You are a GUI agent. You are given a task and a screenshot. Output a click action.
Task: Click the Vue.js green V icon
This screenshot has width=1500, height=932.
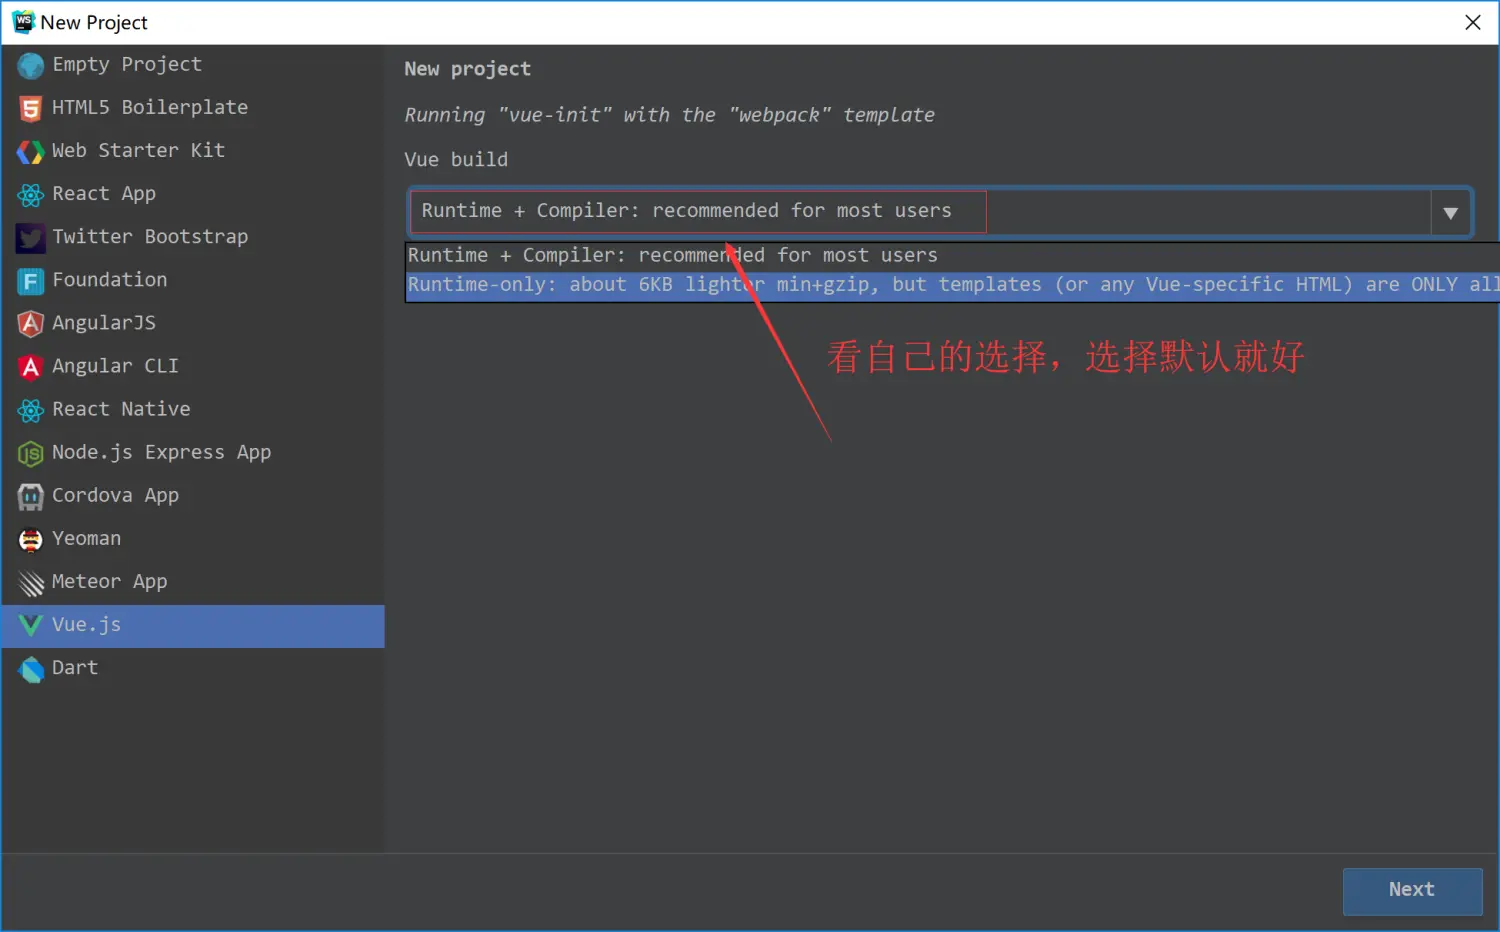31,625
